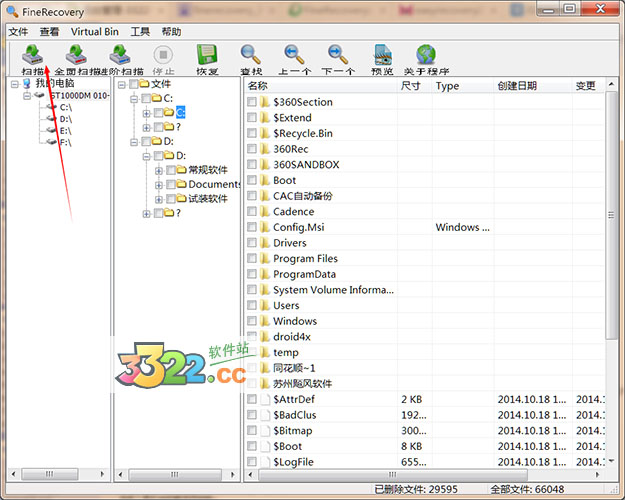Screen dimensions: 625x500
Task: Check the Program Files checkbox
Action: (x=252, y=258)
